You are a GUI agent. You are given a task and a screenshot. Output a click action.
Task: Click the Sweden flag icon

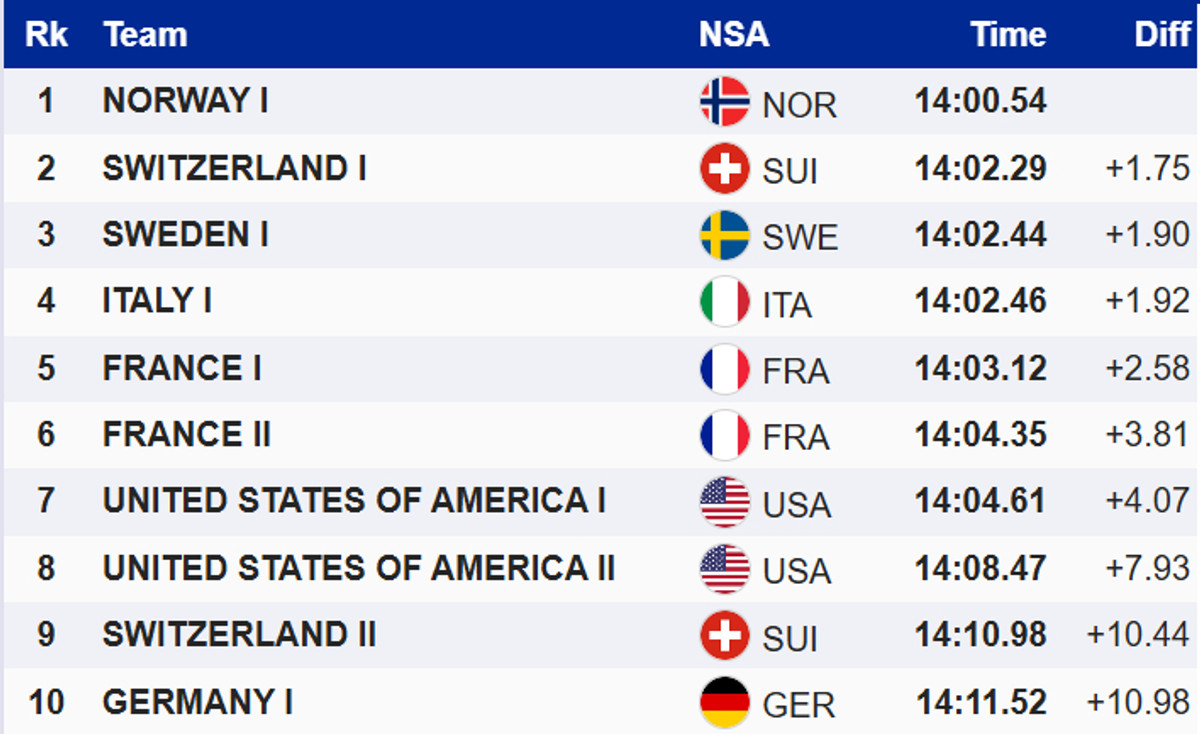(724, 235)
